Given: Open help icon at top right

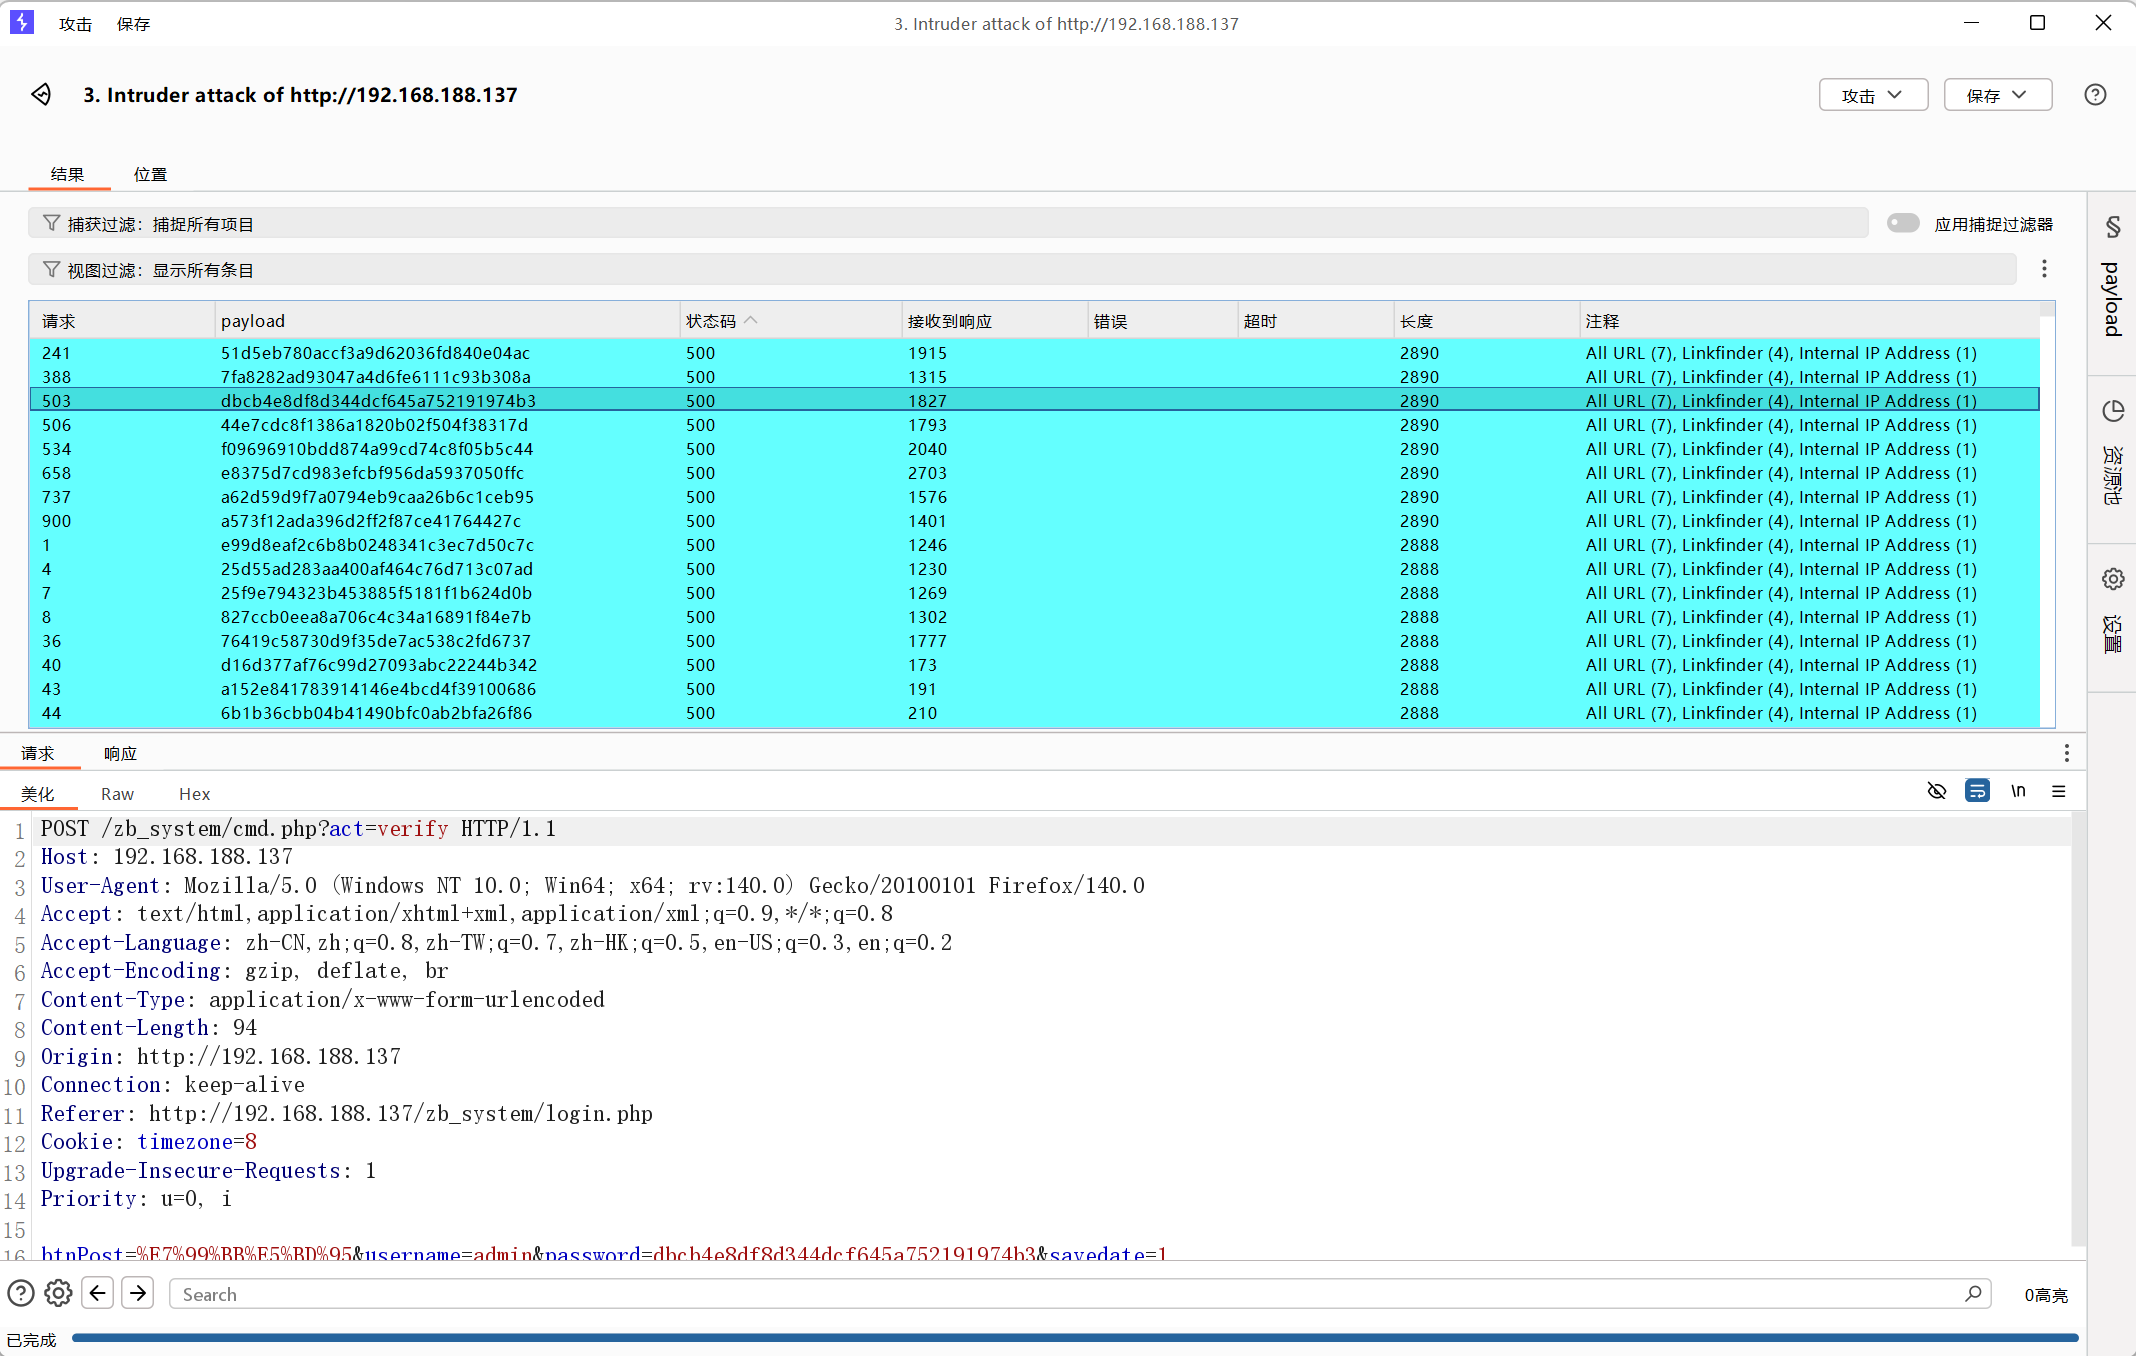Looking at the screenshot, I should 2095,95.
